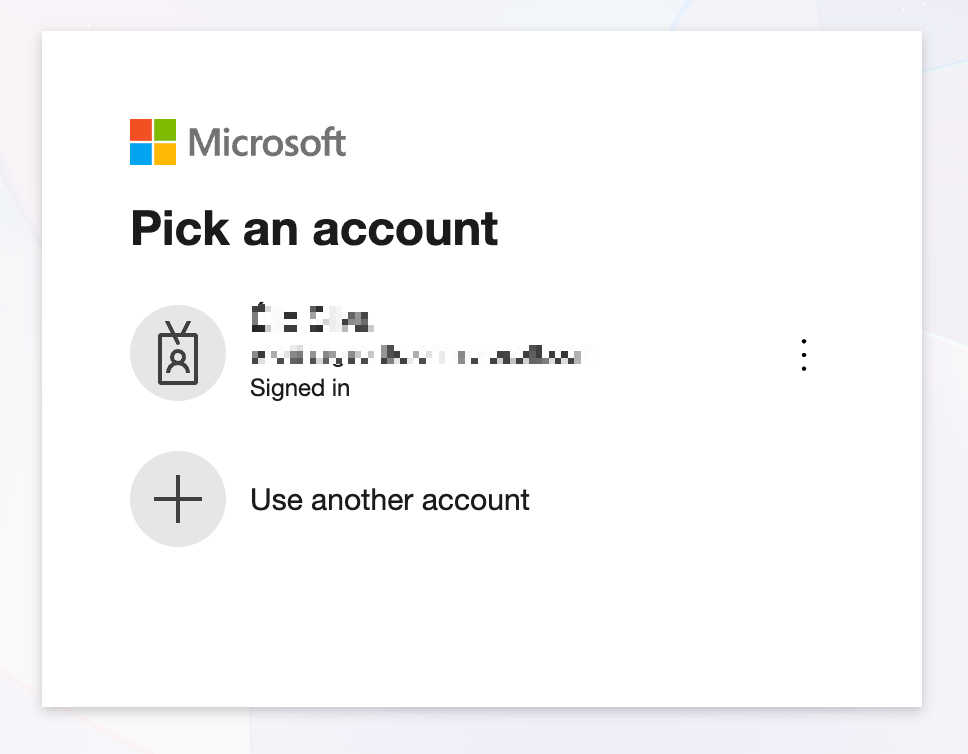Click the red square of Microsoft logo
Image resolution: width=968 pixels, height=754 pixels.
[x=141, y=130]
